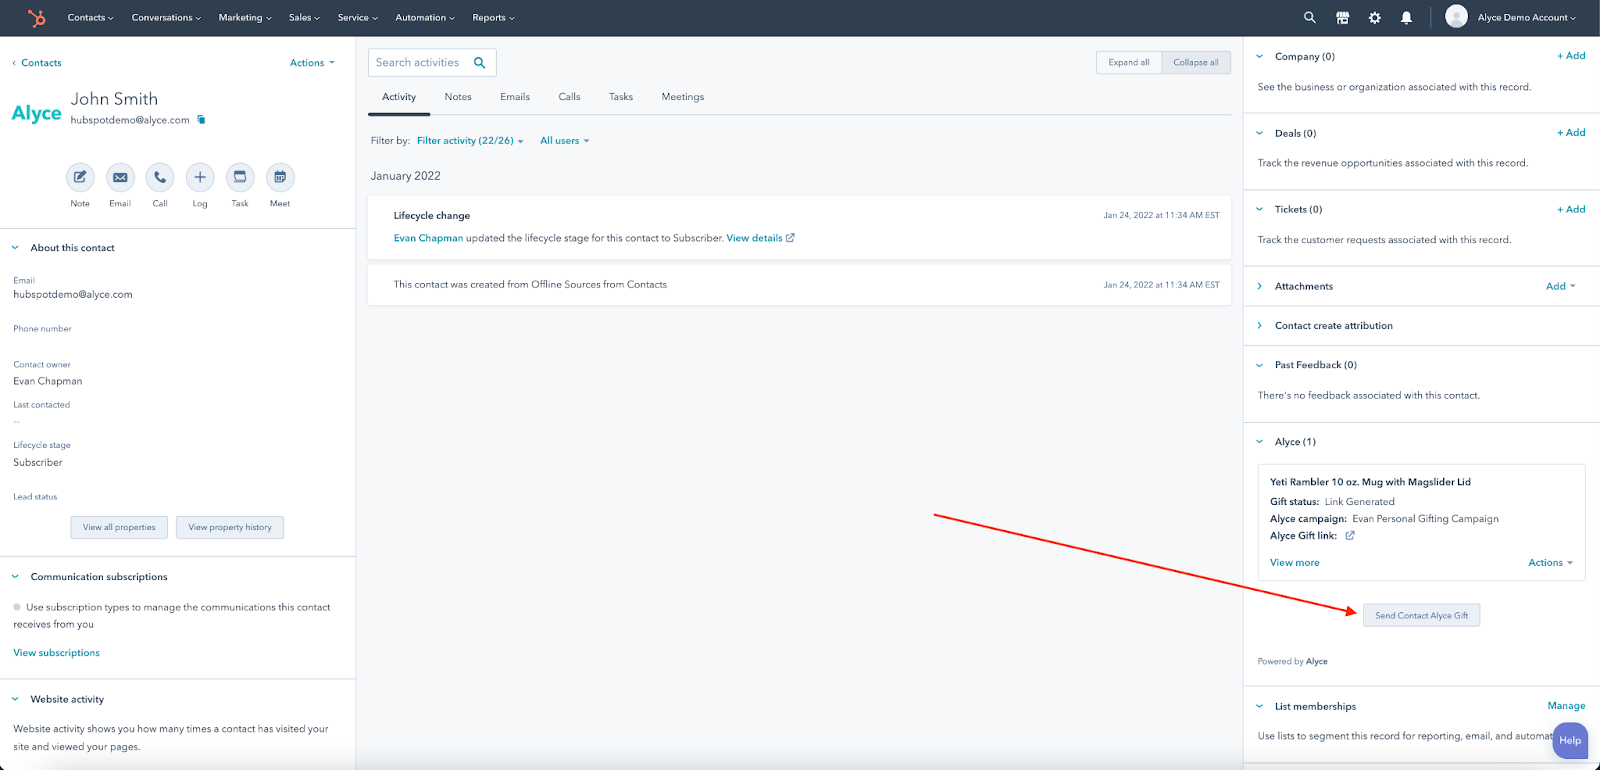Open the View subscriptions link

pyautogui.click(x=57, y=653)
